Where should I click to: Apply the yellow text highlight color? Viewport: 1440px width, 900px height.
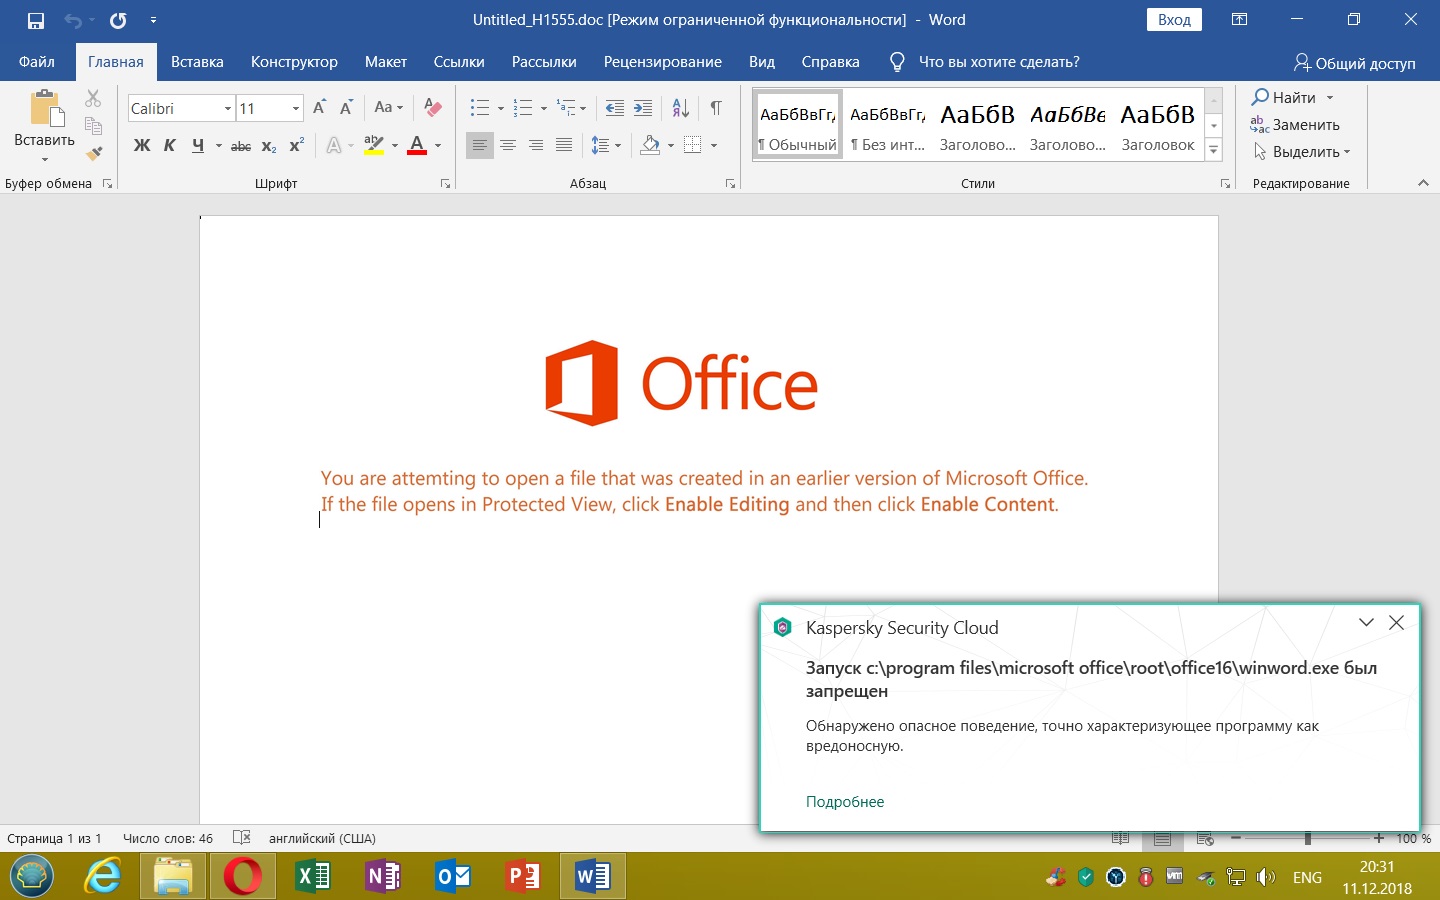pyautogui.click(x=374, y=146)
